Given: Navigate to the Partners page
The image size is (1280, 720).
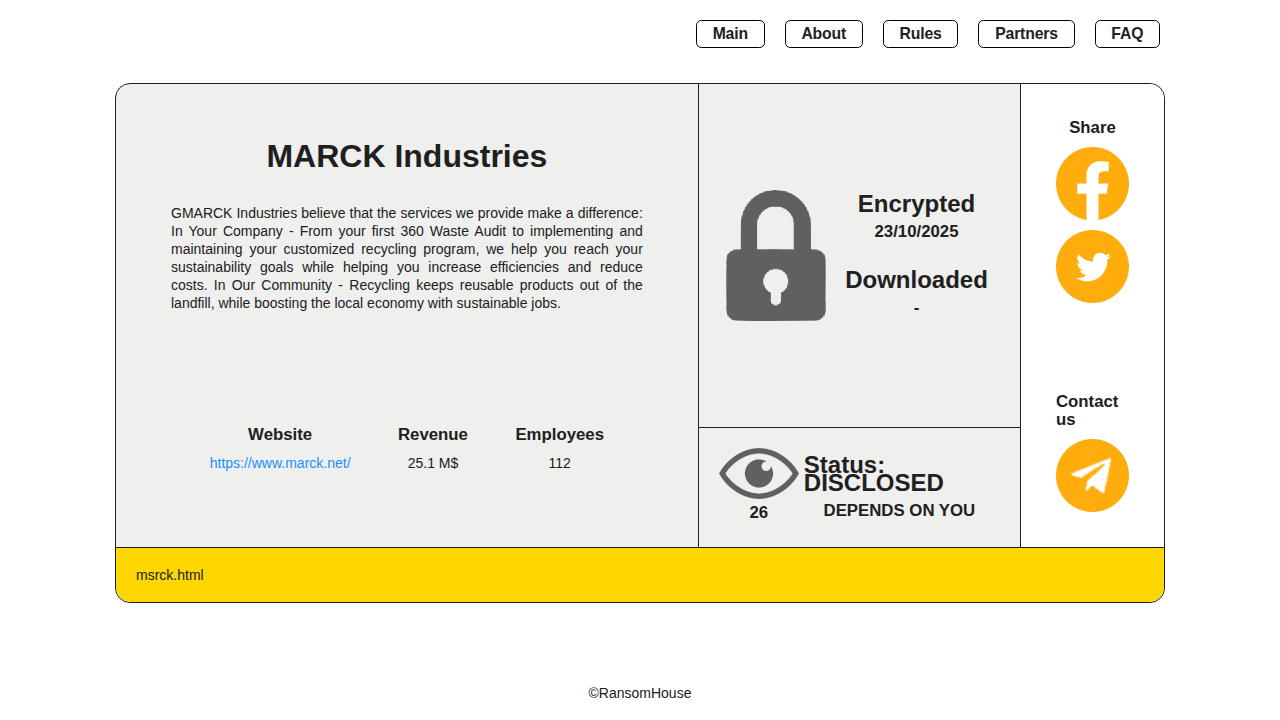Looking at the screenshot, I should pos(1026,34).
